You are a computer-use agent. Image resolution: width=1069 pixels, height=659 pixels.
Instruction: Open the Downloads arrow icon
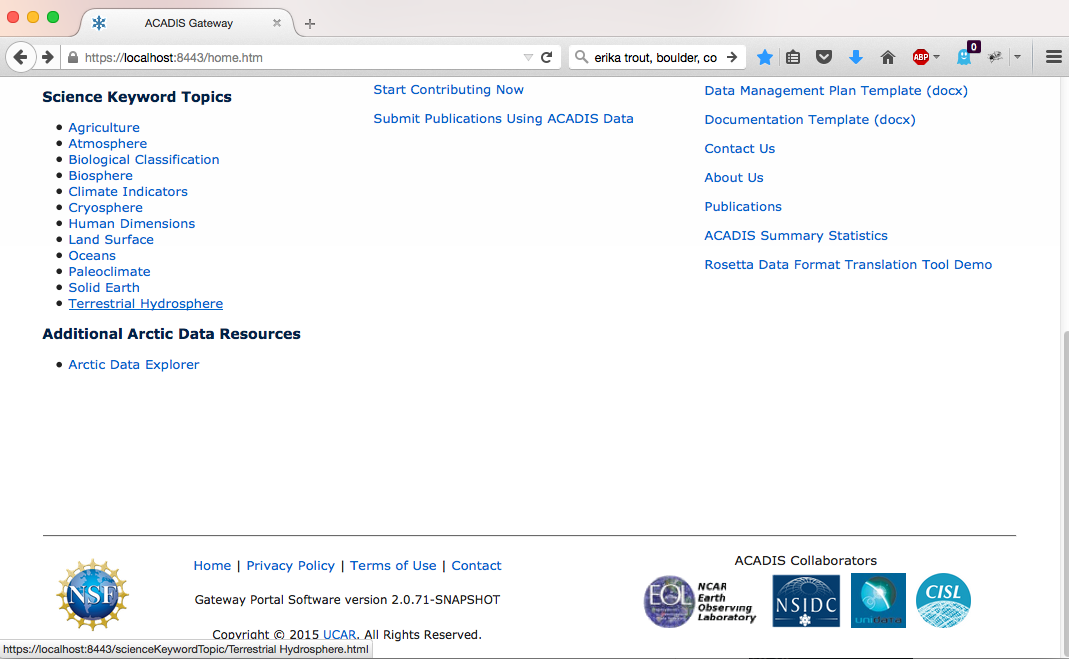pos(855,58)
